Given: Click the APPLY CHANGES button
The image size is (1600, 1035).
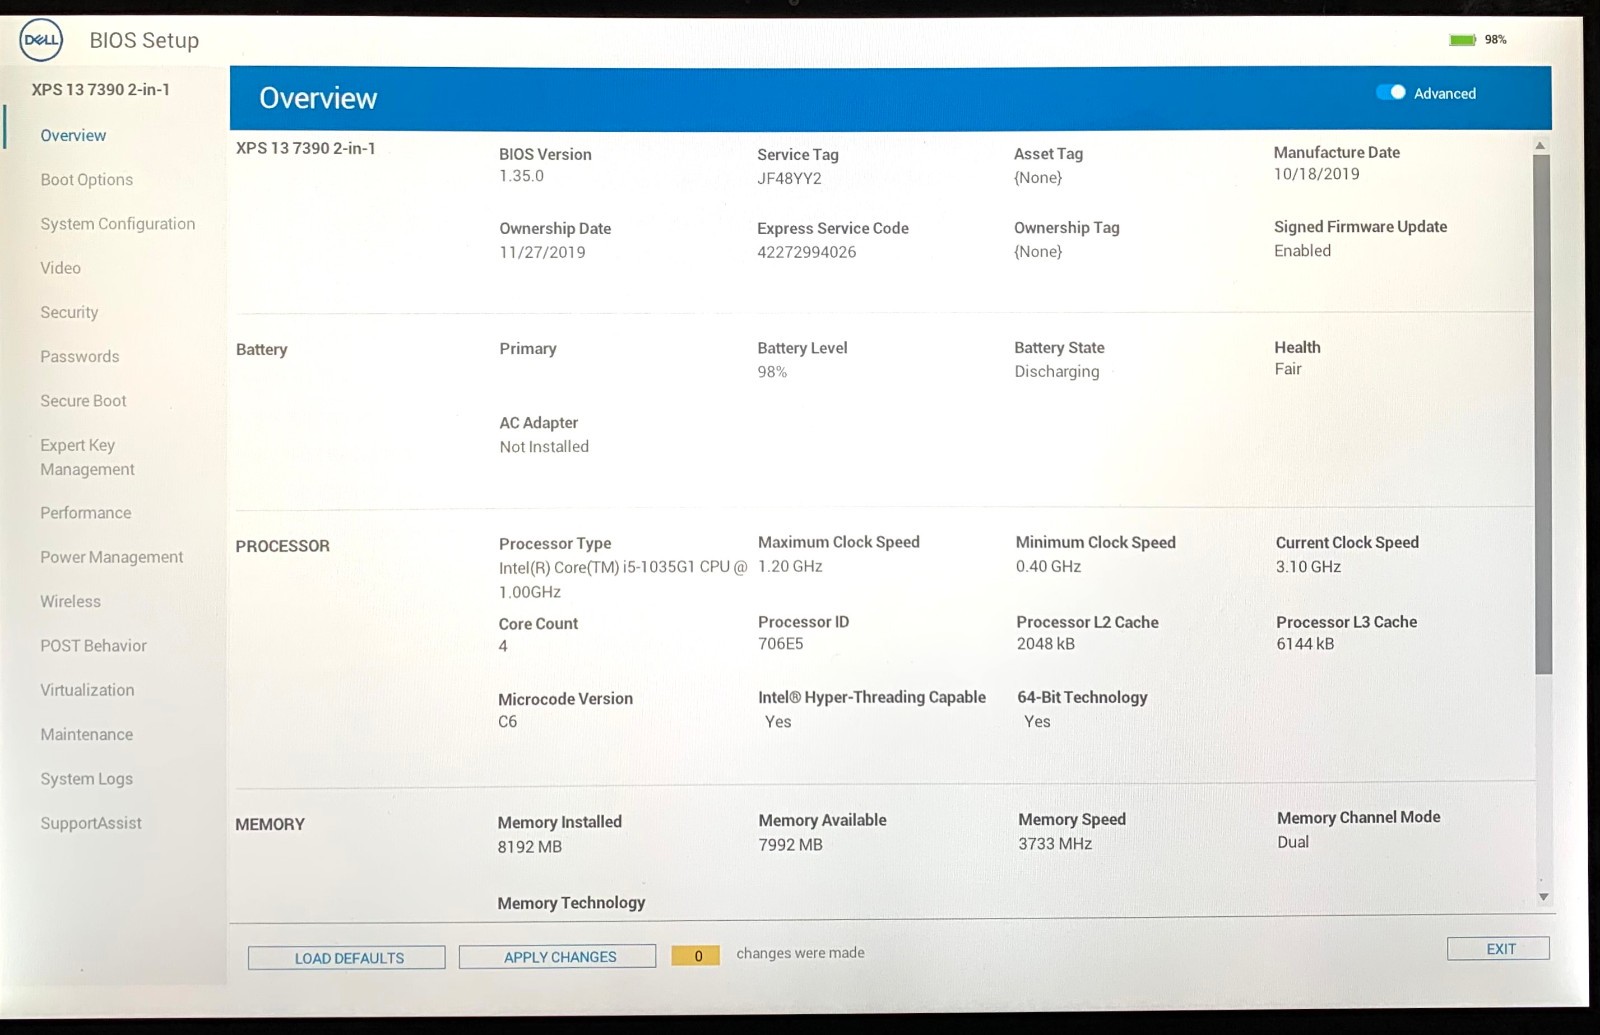Looking at the screenshot, I should point(558,957).
